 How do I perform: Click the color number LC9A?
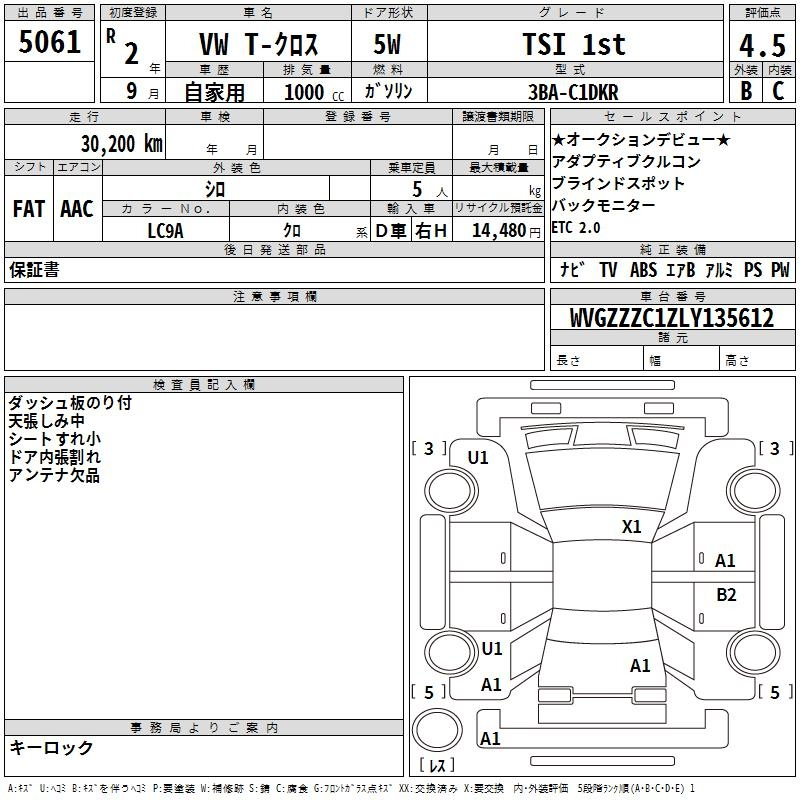(x=165, y=230)
